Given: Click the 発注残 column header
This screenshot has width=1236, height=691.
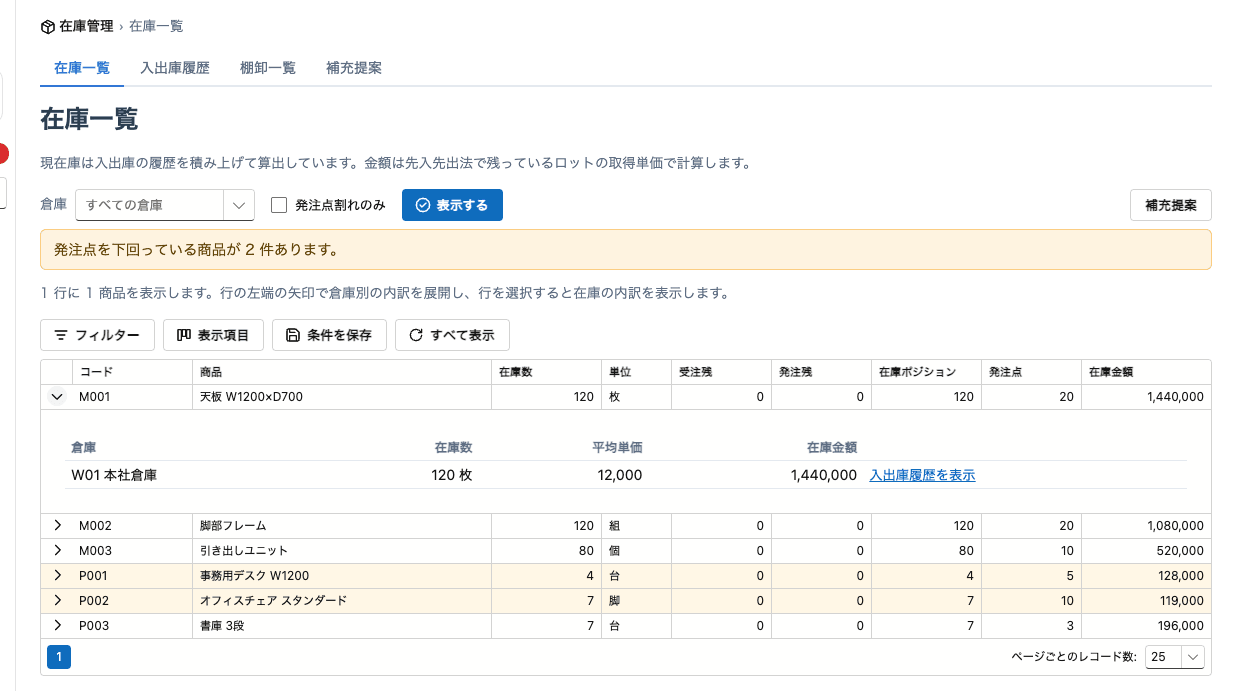Looking at the screenshot, I should 822,372.
